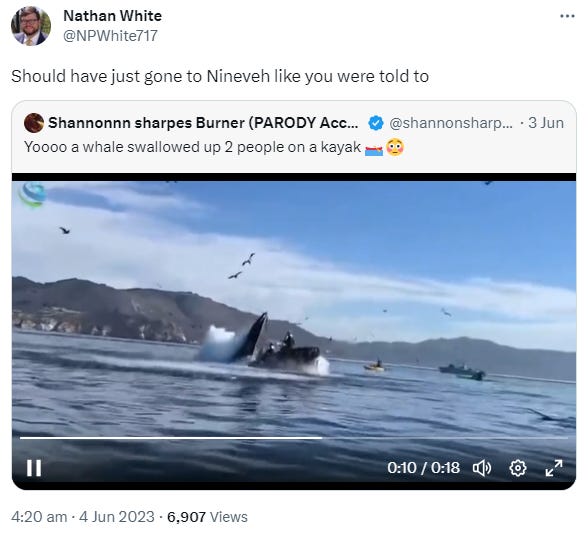588x534 pixels.
Task: Open the video settings gear
Action: 518,468
